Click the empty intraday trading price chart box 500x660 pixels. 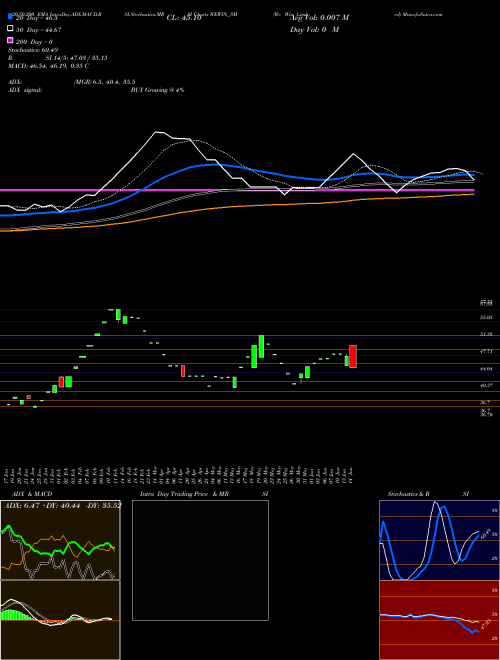(x=200, y=560)
